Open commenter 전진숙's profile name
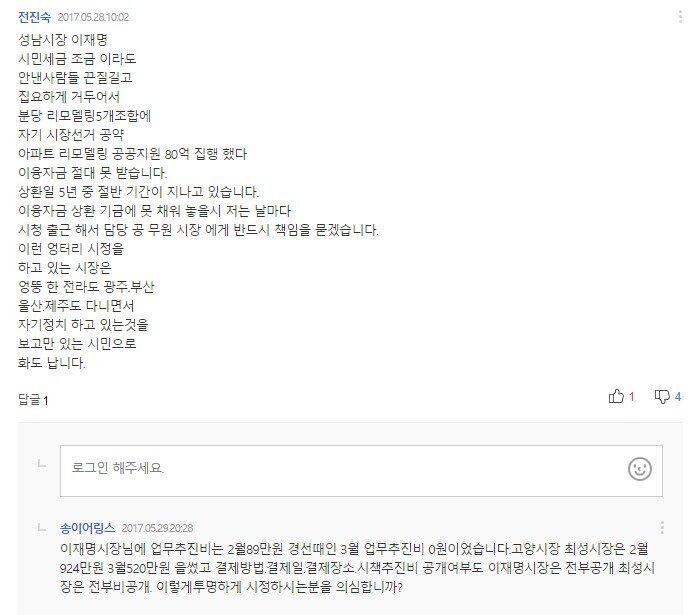 [x=34, y=17]
